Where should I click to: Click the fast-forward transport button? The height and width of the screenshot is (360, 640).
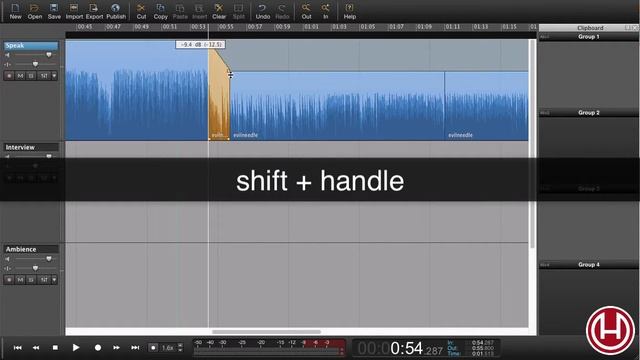[116, 348]
